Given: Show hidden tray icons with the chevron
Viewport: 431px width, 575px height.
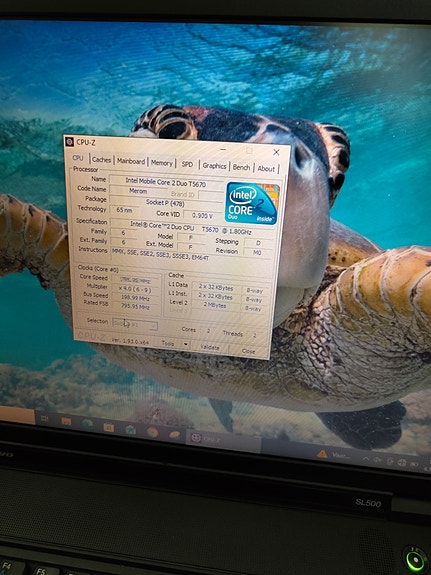Looking at the screenshot, I should click(x=366, y=458).
